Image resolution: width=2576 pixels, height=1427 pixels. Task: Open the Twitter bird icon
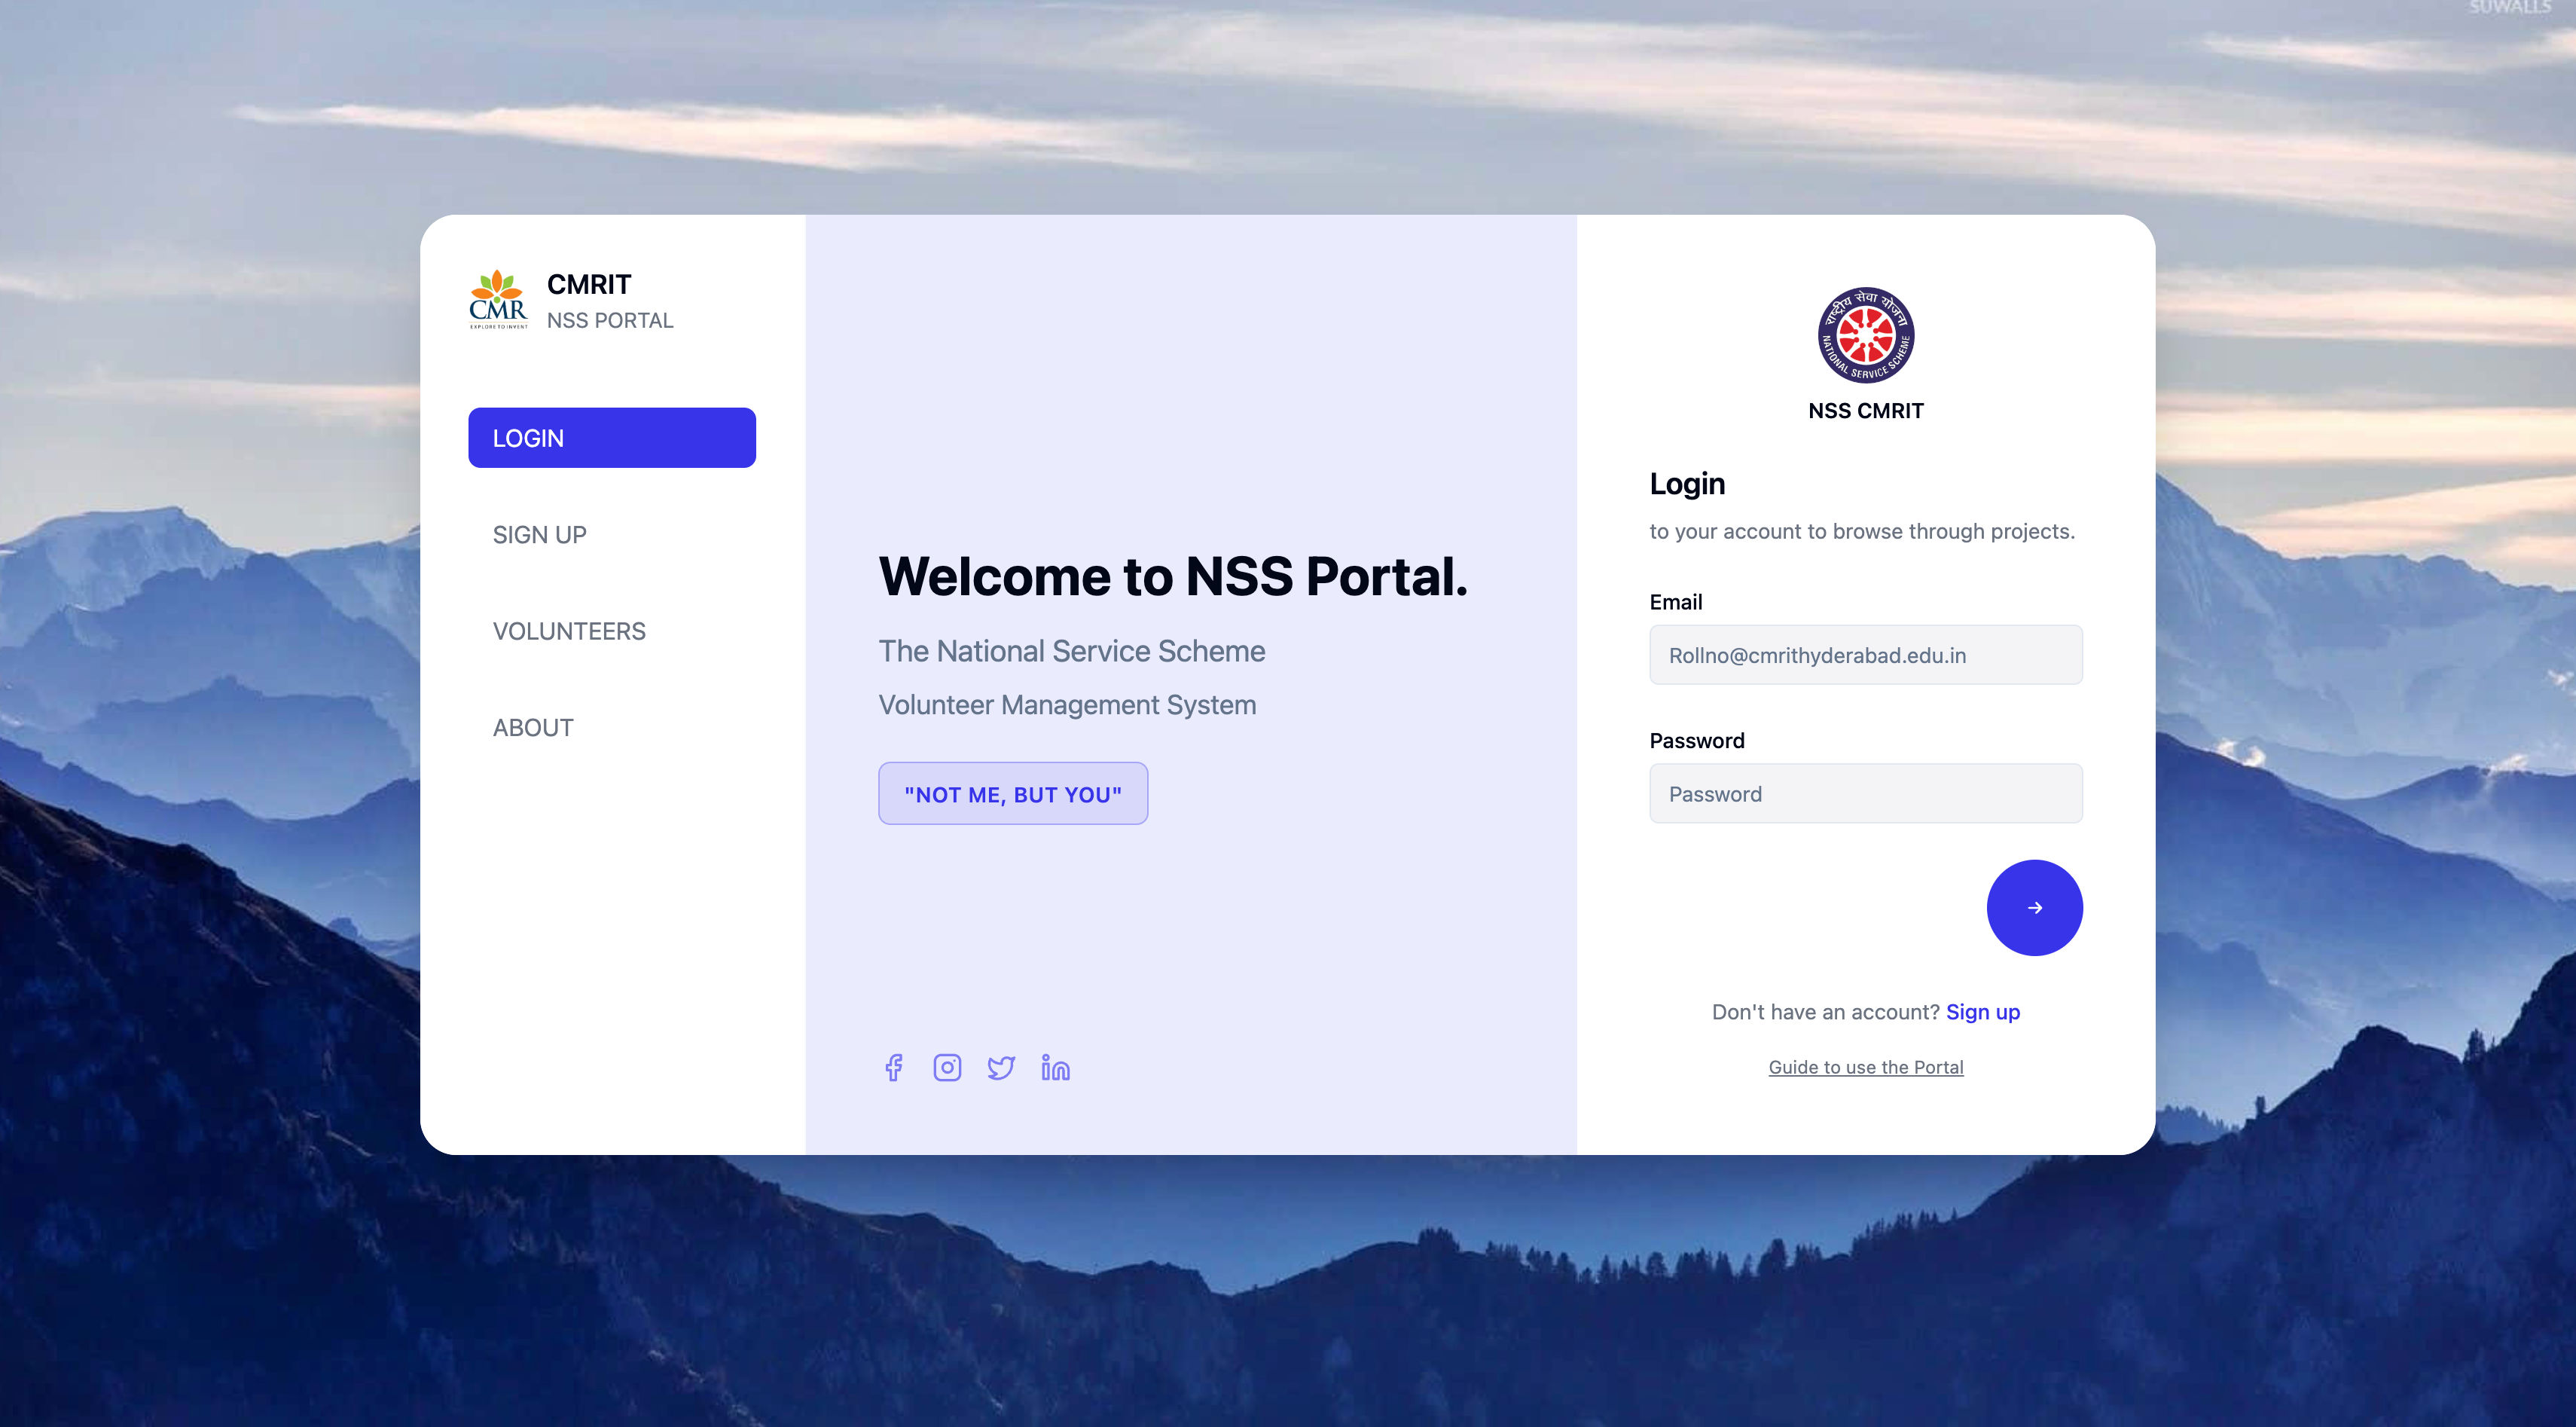1001,1067
